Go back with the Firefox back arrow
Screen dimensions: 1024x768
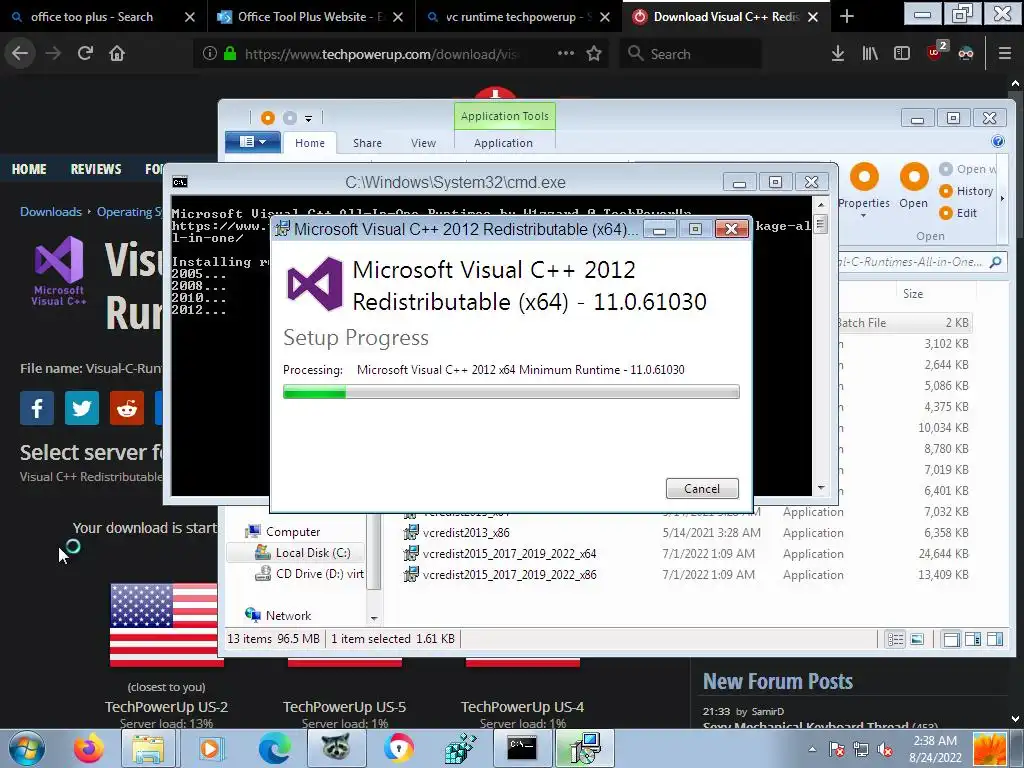(20, 53)
